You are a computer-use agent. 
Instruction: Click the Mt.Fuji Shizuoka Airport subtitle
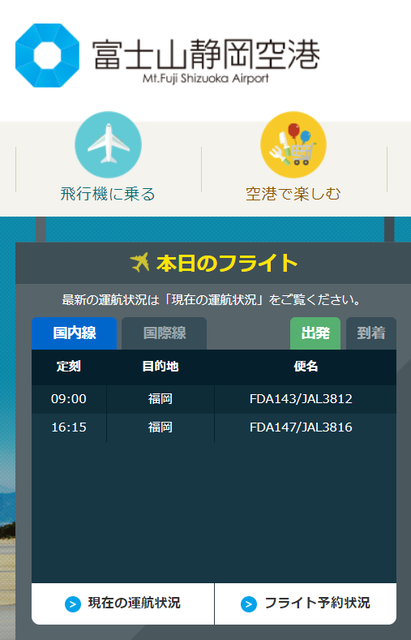click(206, 78)
